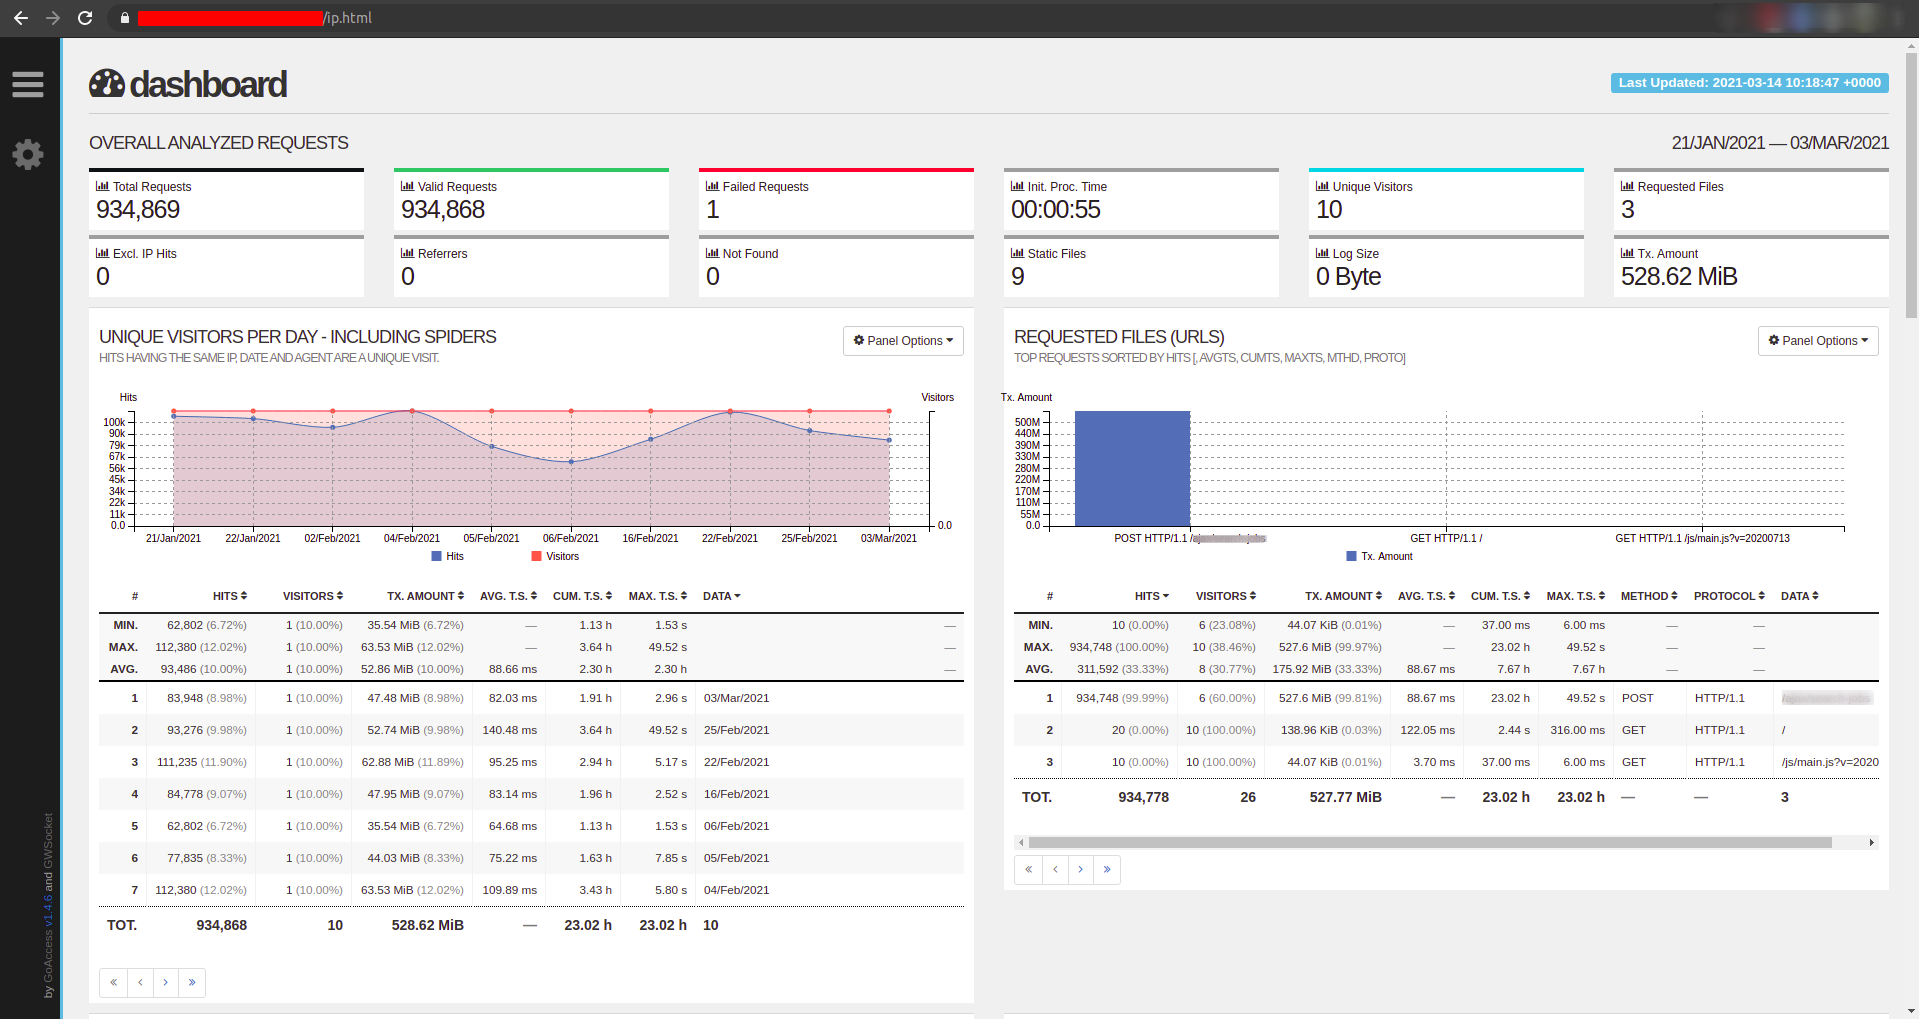Go to next page in visitors table
This screenshot has width=1919, height=1019.
166,982
